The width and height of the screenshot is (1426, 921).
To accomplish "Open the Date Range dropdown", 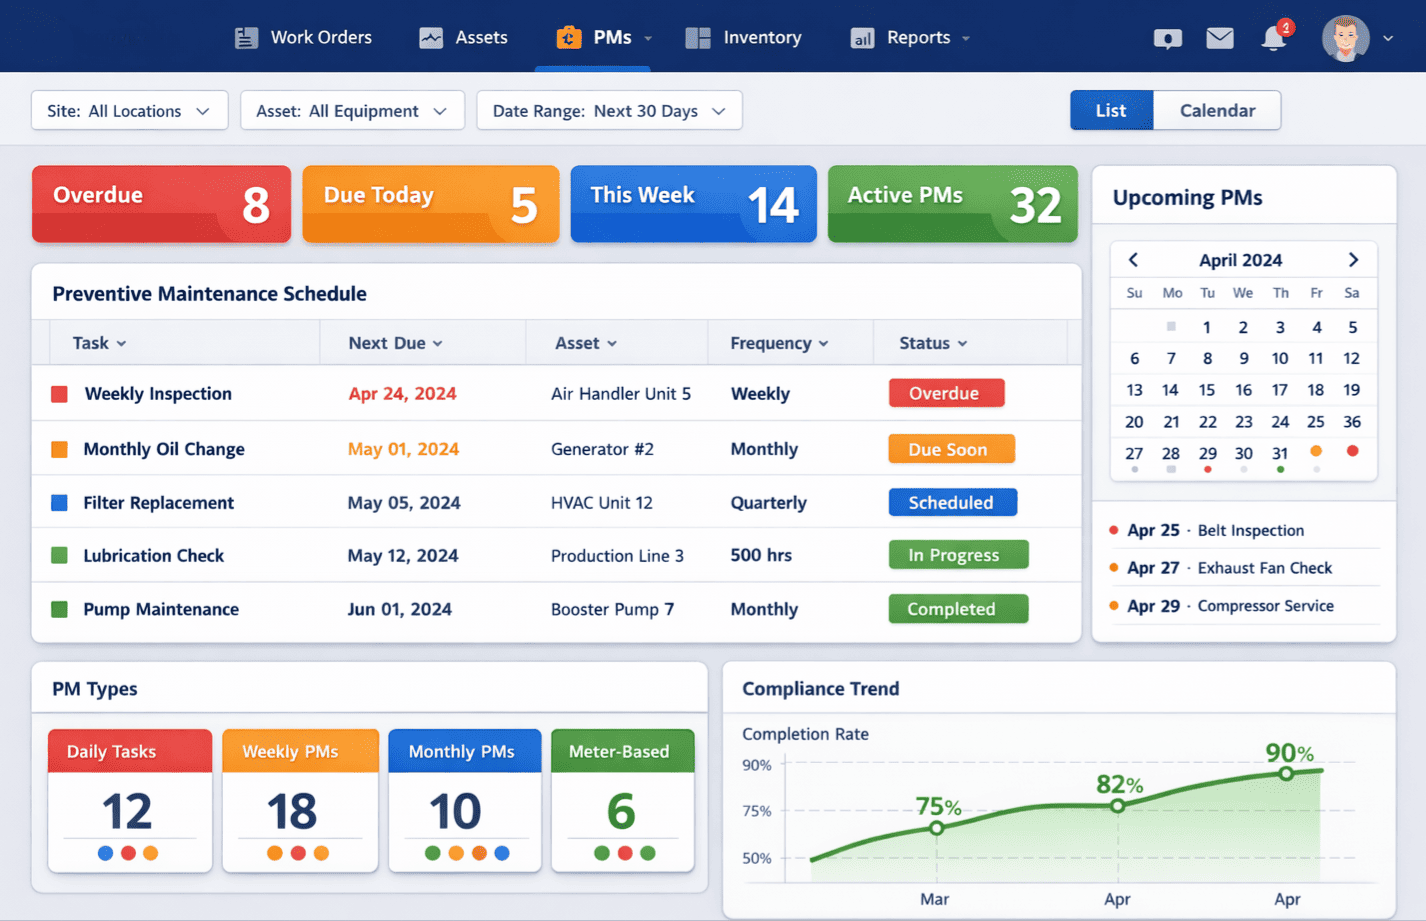I will [609, 111].
